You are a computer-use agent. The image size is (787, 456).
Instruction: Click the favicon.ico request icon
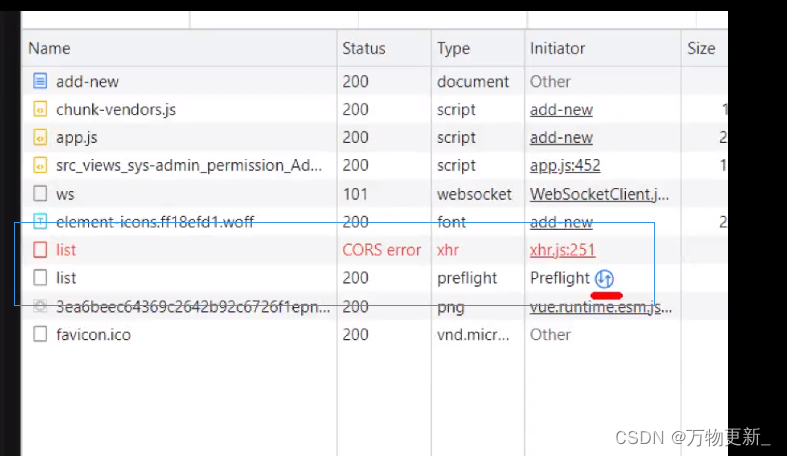[x=40, y=334]
